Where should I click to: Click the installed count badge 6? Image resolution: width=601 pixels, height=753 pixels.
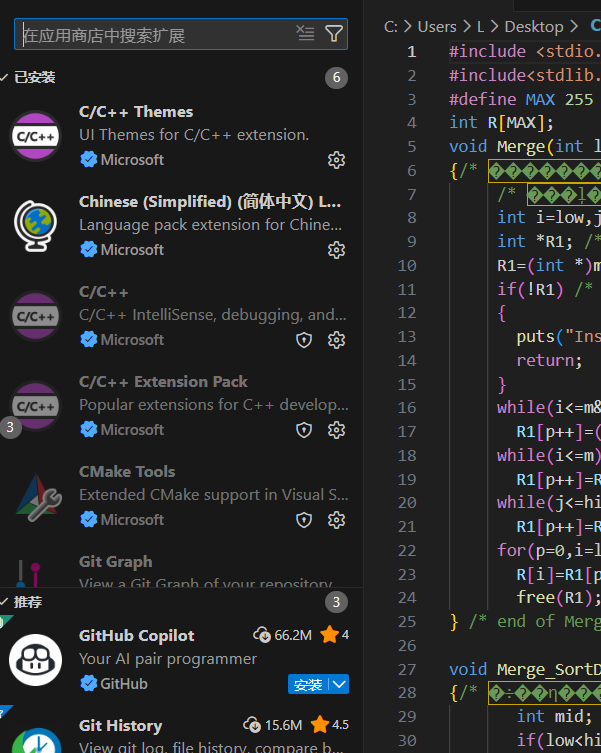pyautogui.click(x=336, y=77)
